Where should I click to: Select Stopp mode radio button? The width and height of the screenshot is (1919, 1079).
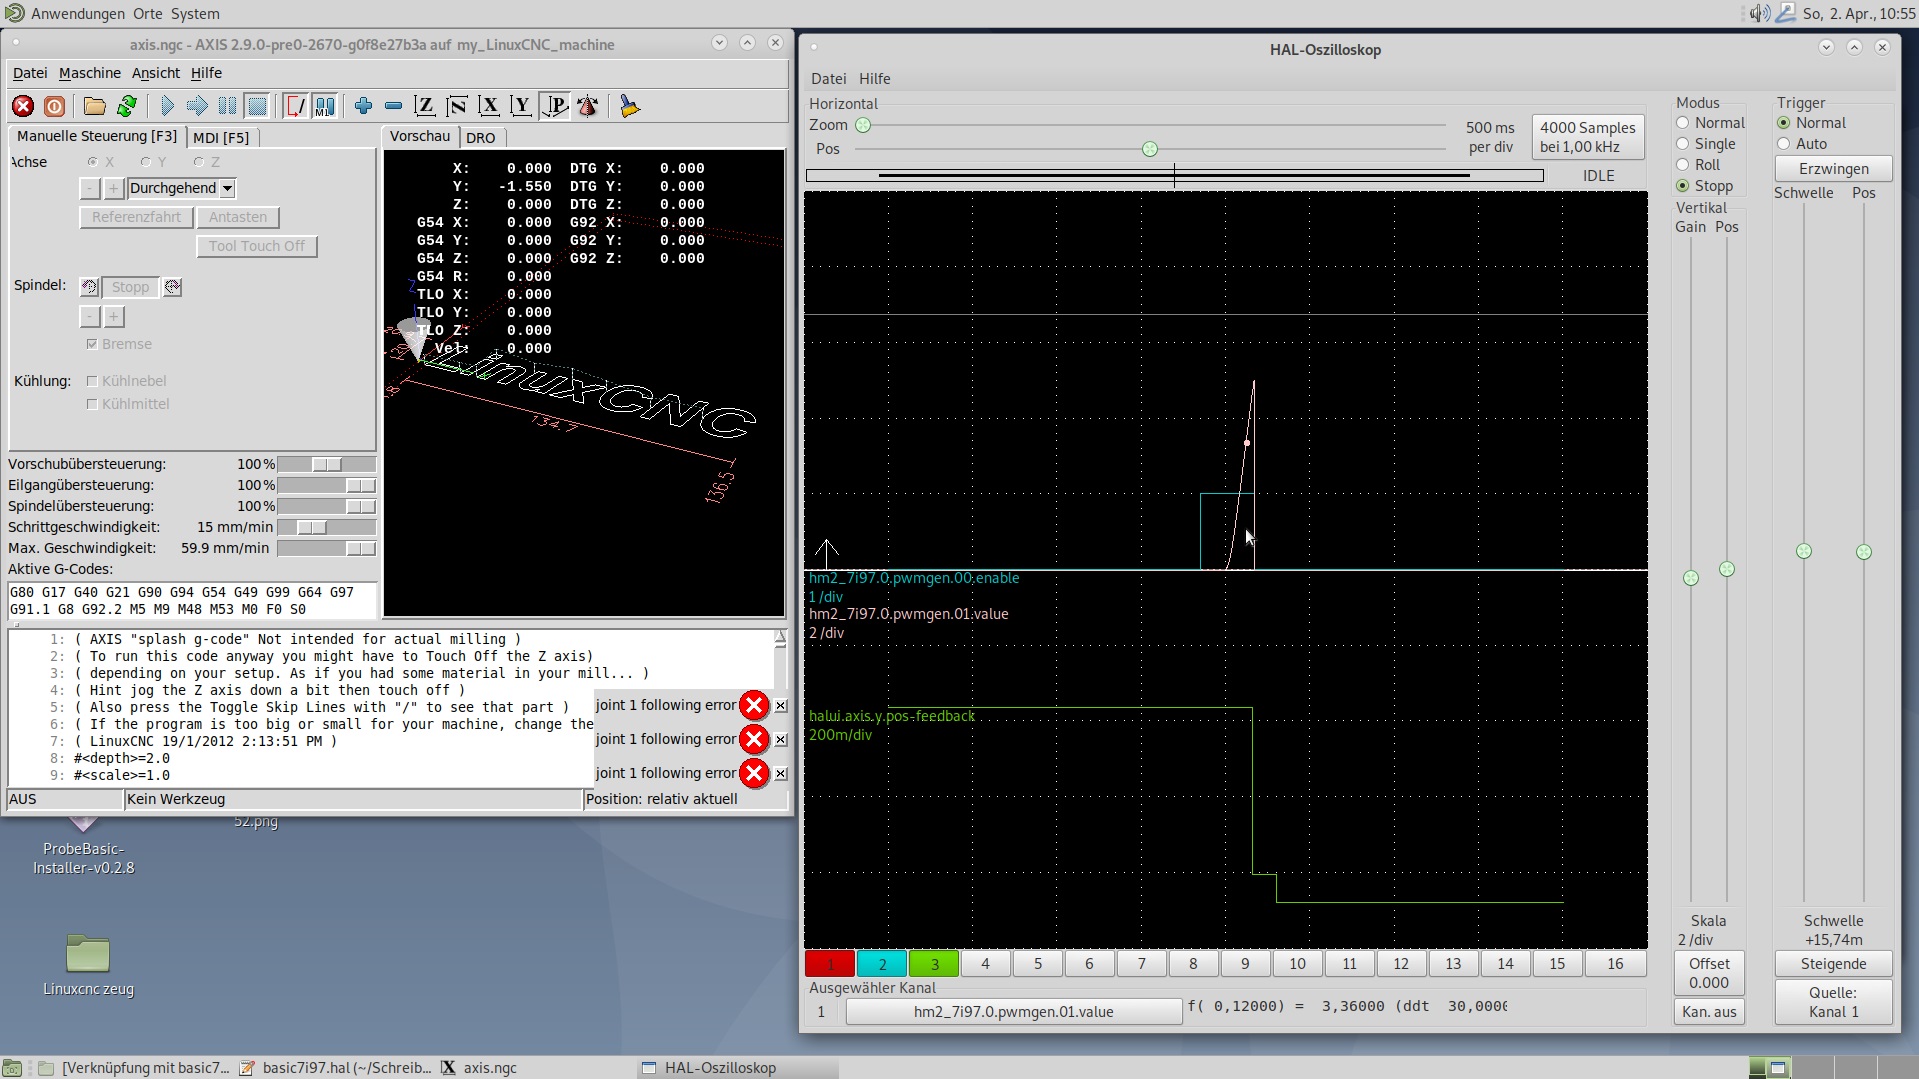(1682, 186)
